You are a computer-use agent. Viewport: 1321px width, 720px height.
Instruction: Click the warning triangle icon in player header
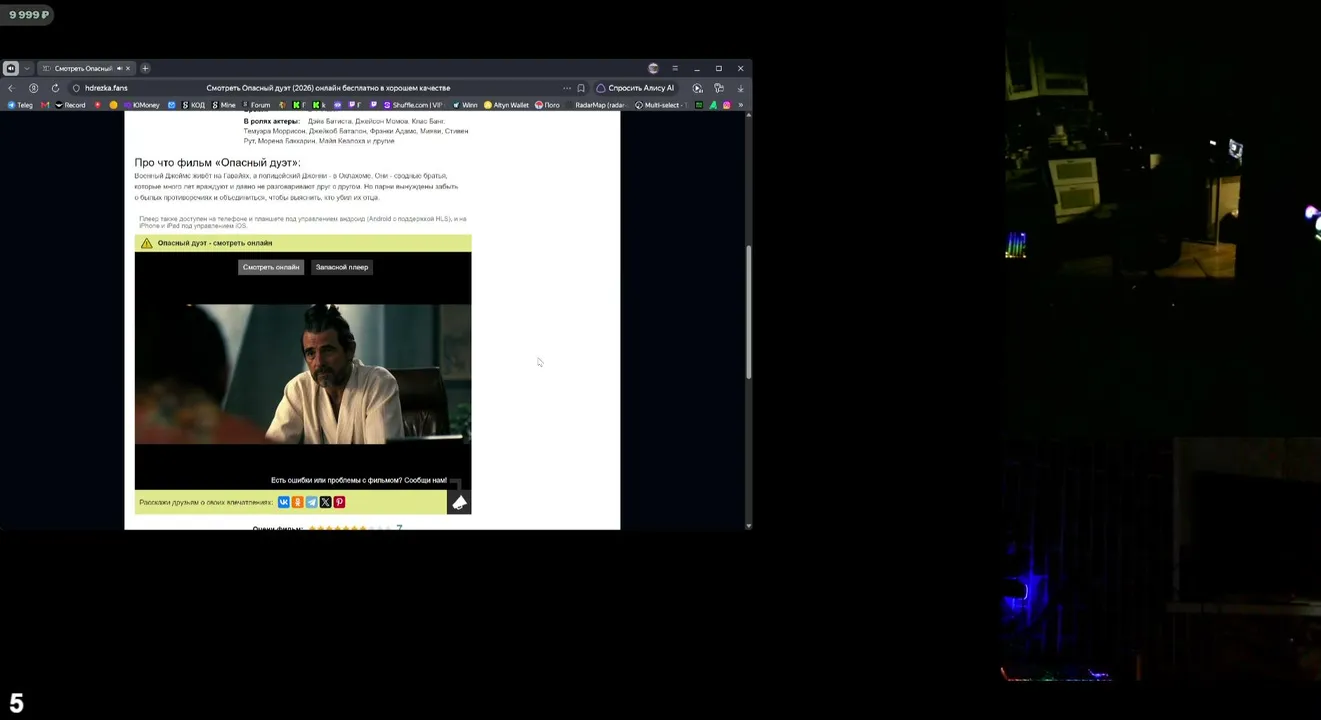[x=147, y=243]
